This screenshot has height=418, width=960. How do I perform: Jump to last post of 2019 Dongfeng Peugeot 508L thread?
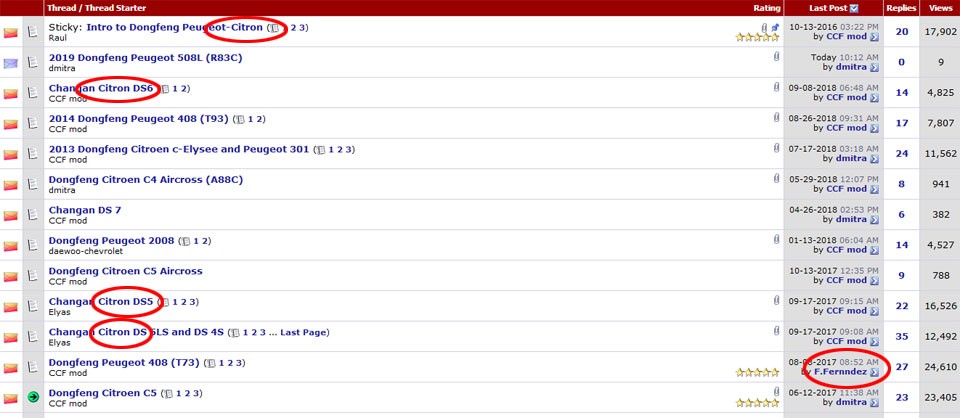click(874, 67)
